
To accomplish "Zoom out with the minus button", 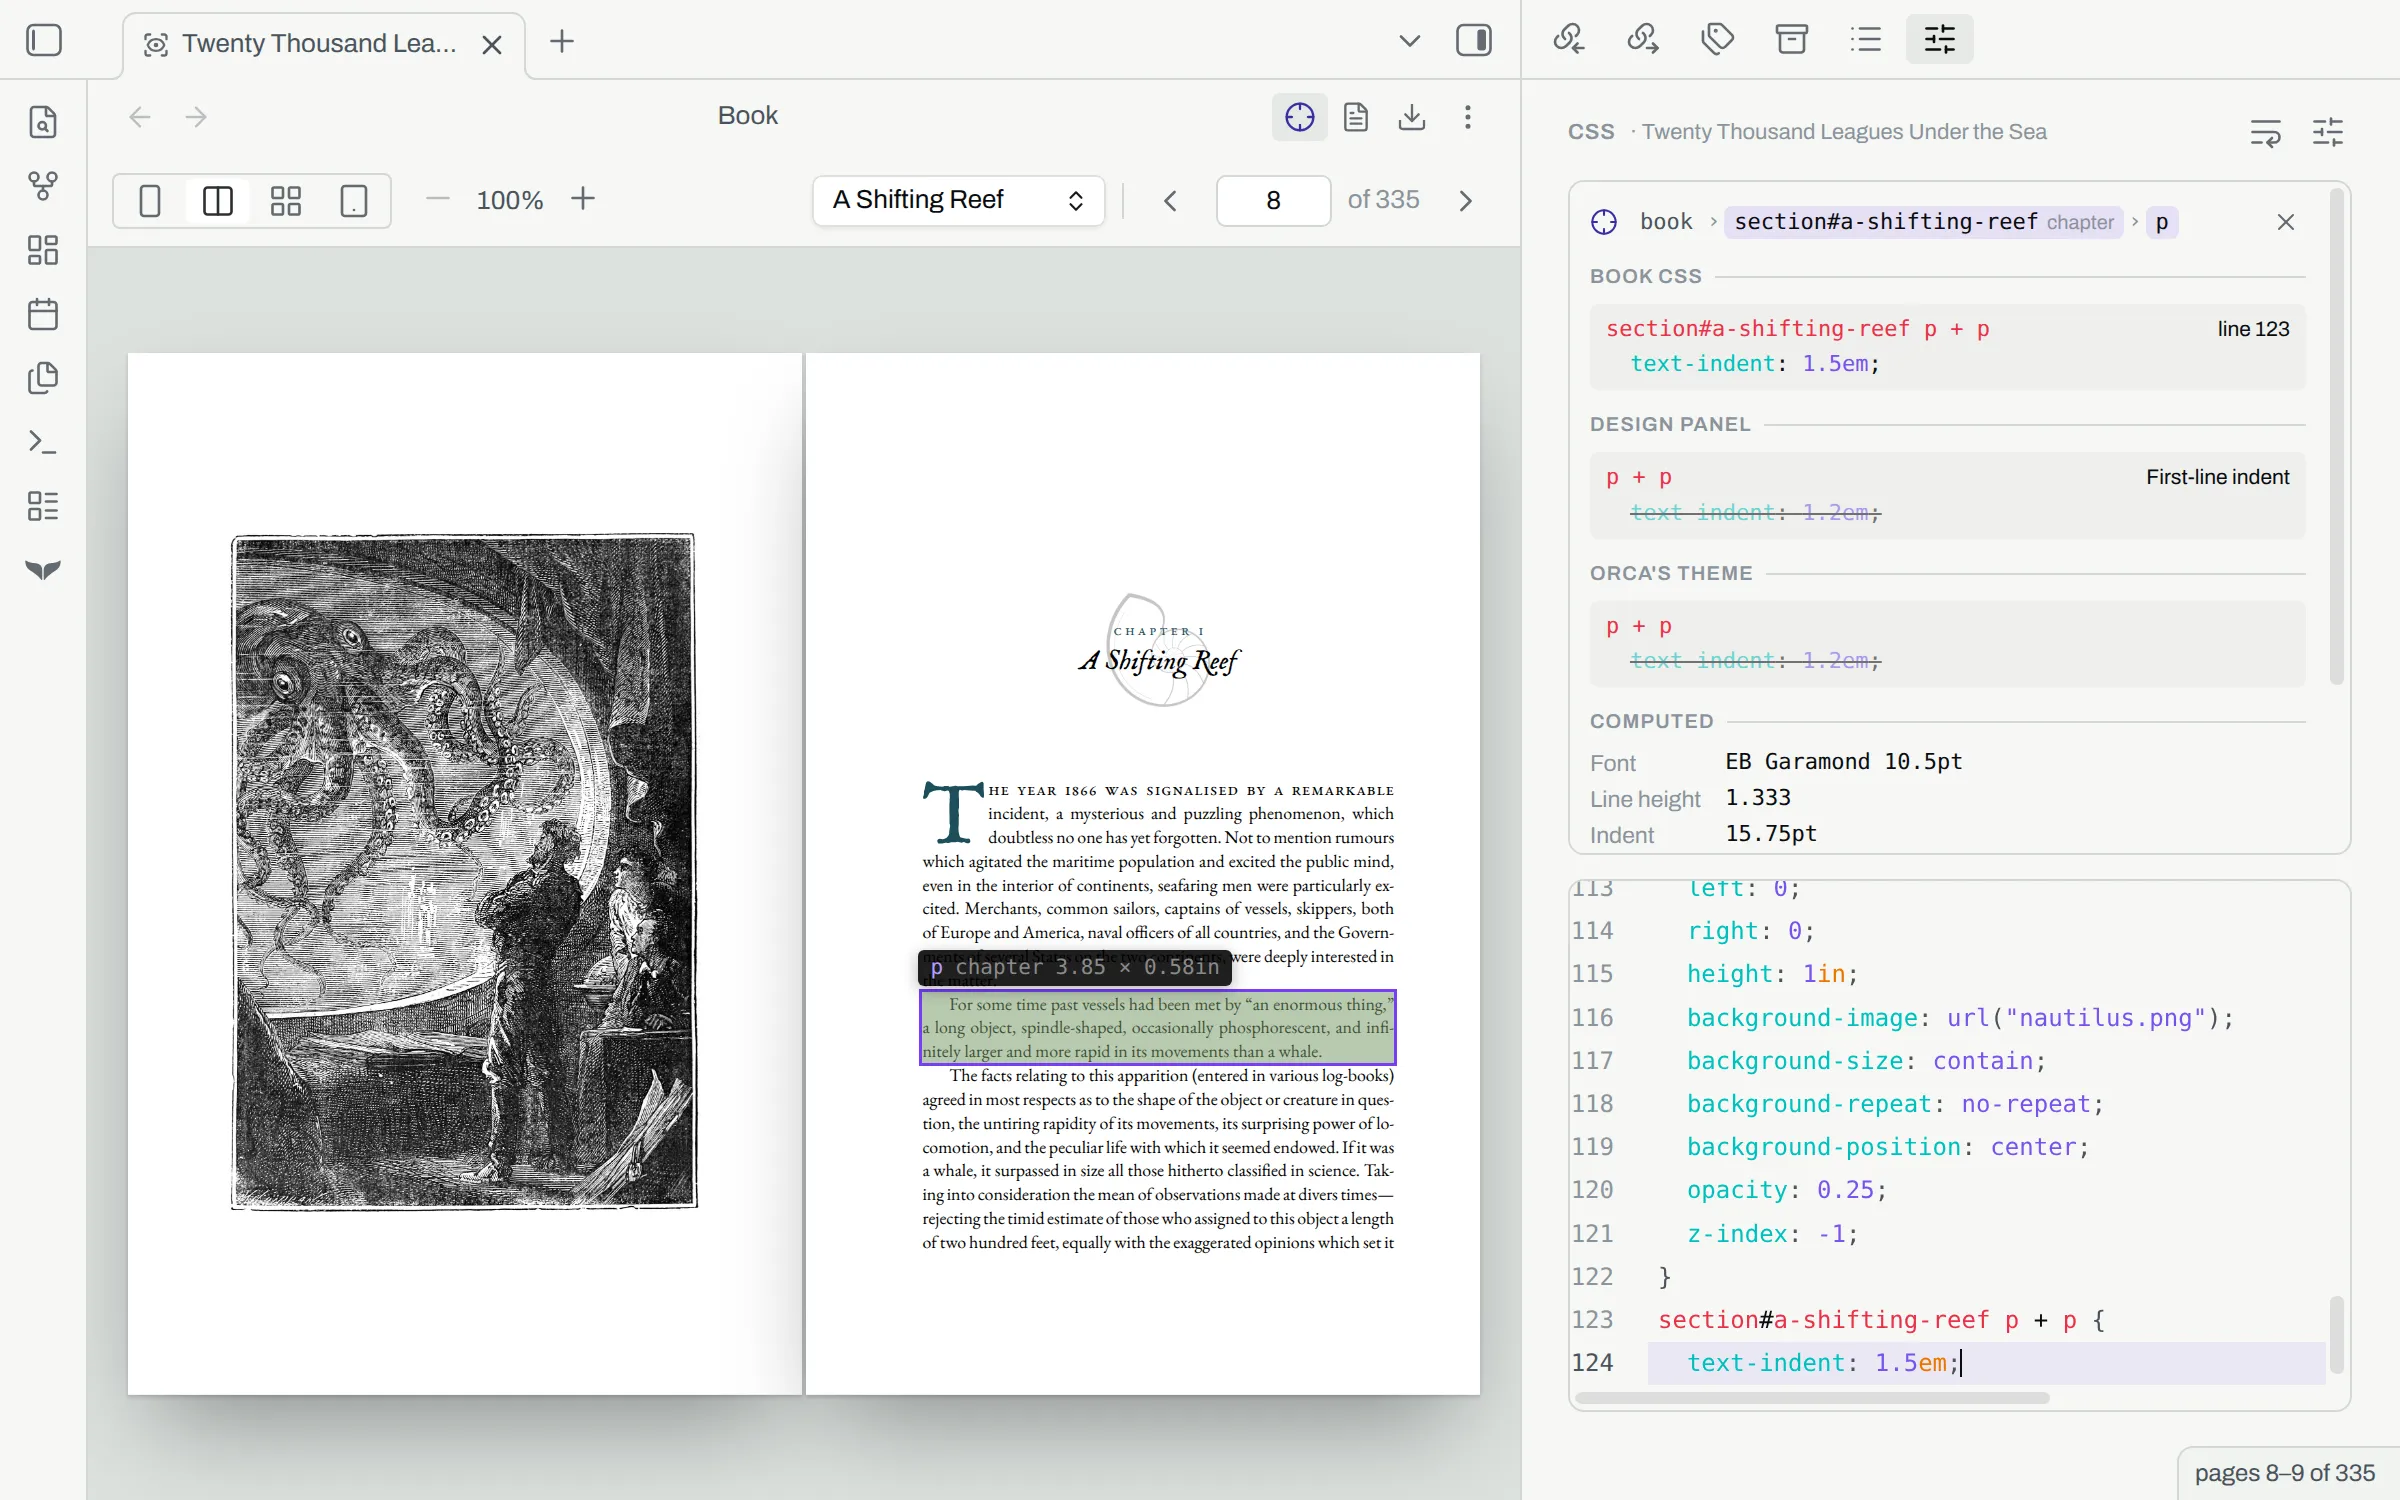I will pyautogui.click(x=437, y=199).
